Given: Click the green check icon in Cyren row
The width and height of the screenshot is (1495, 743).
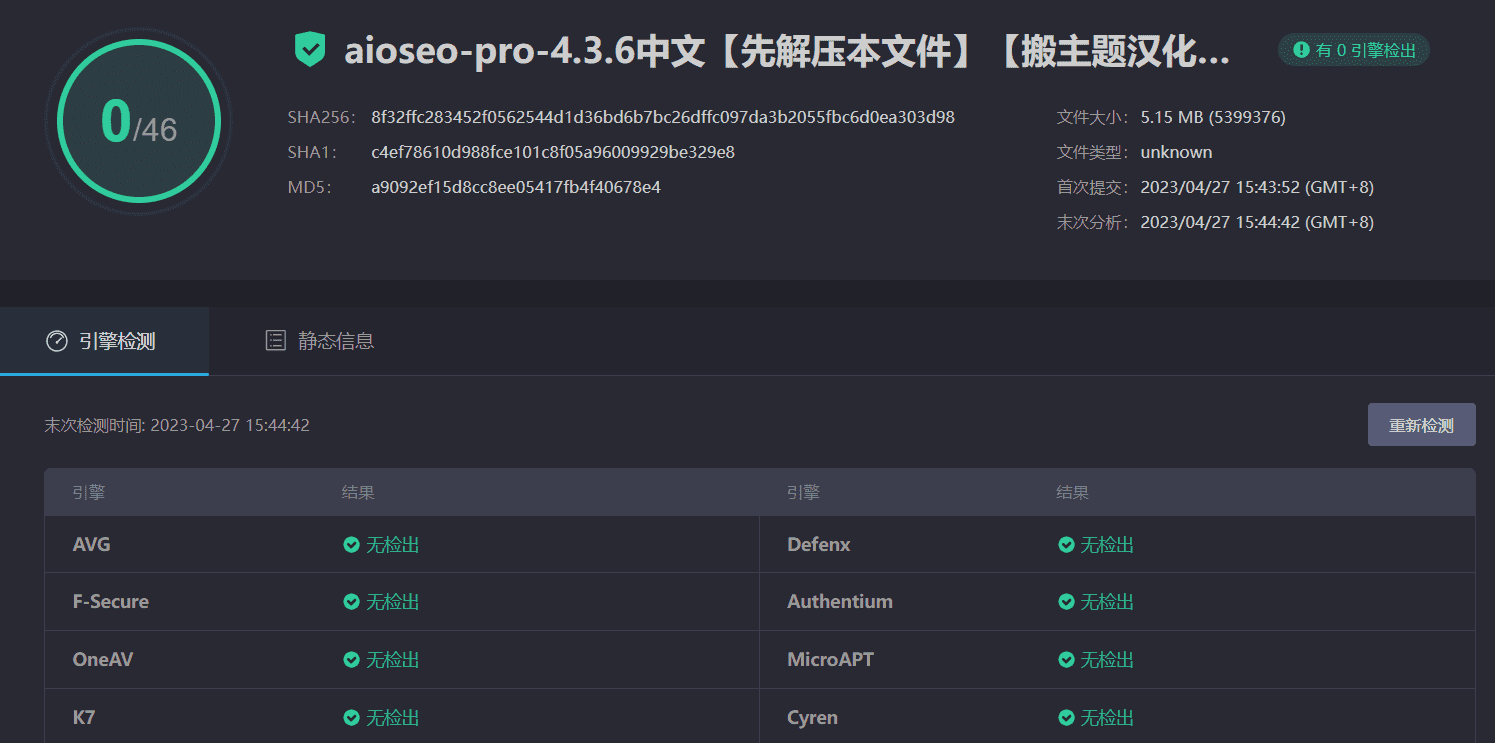Looking at the screenshot, I should coord(1066,718).
